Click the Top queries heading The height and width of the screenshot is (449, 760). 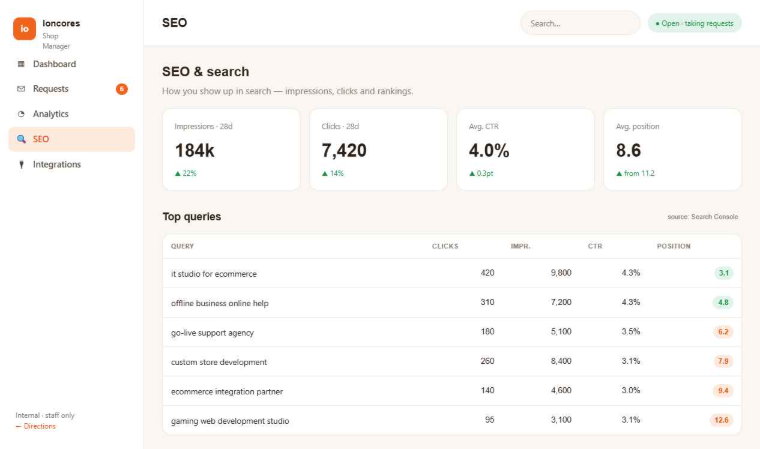pos(191,217)
